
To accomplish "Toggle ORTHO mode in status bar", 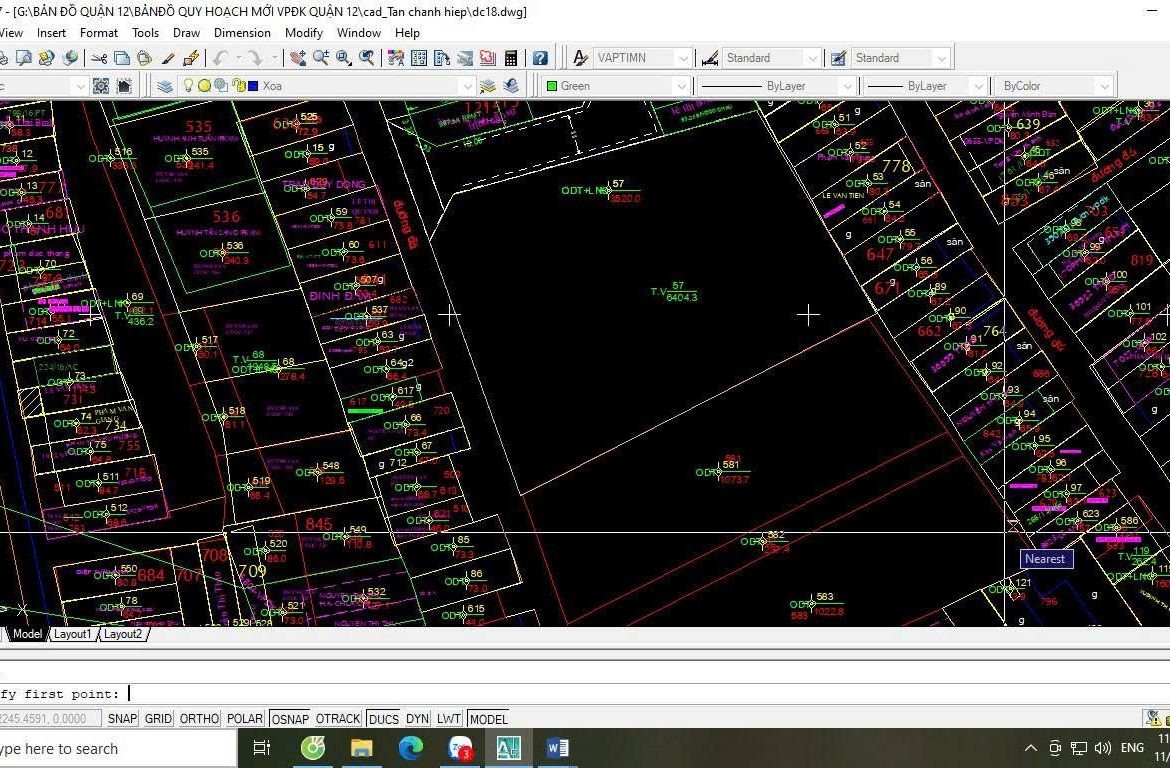I will pyautogui.click(x=199, y=718).
